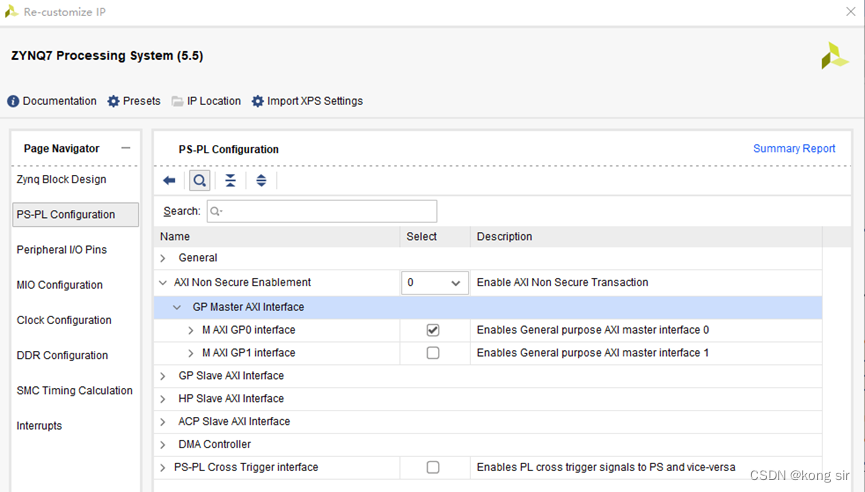The image size is (865, 492).
Task: Enable PS-PL Cross Trigger interface checkbox
Action: click(433, 467)
